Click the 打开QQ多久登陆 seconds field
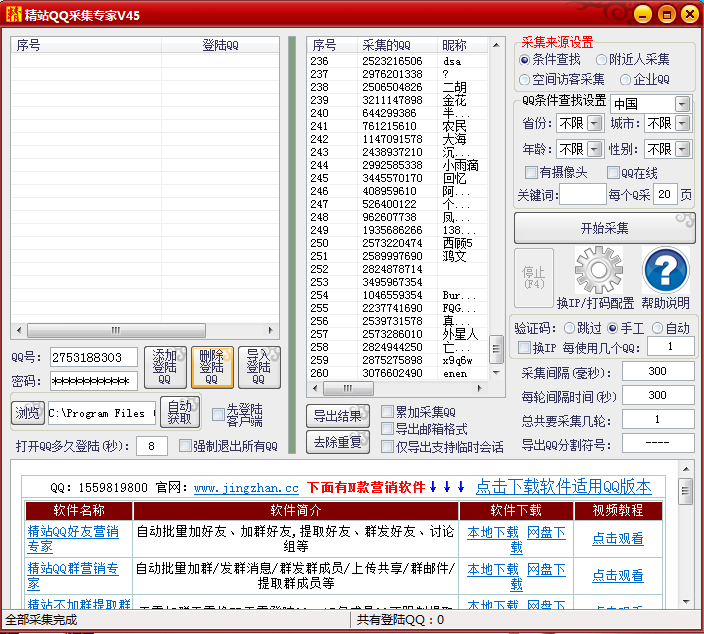This screenshot has width=704, height=634. pyautogui.click(x=152, y=446)
